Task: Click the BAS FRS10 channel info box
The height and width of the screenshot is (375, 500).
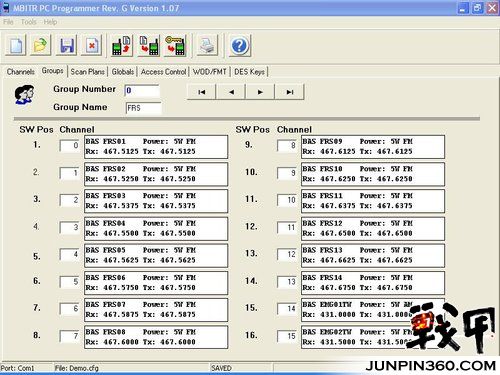Action: pos(373,174)
